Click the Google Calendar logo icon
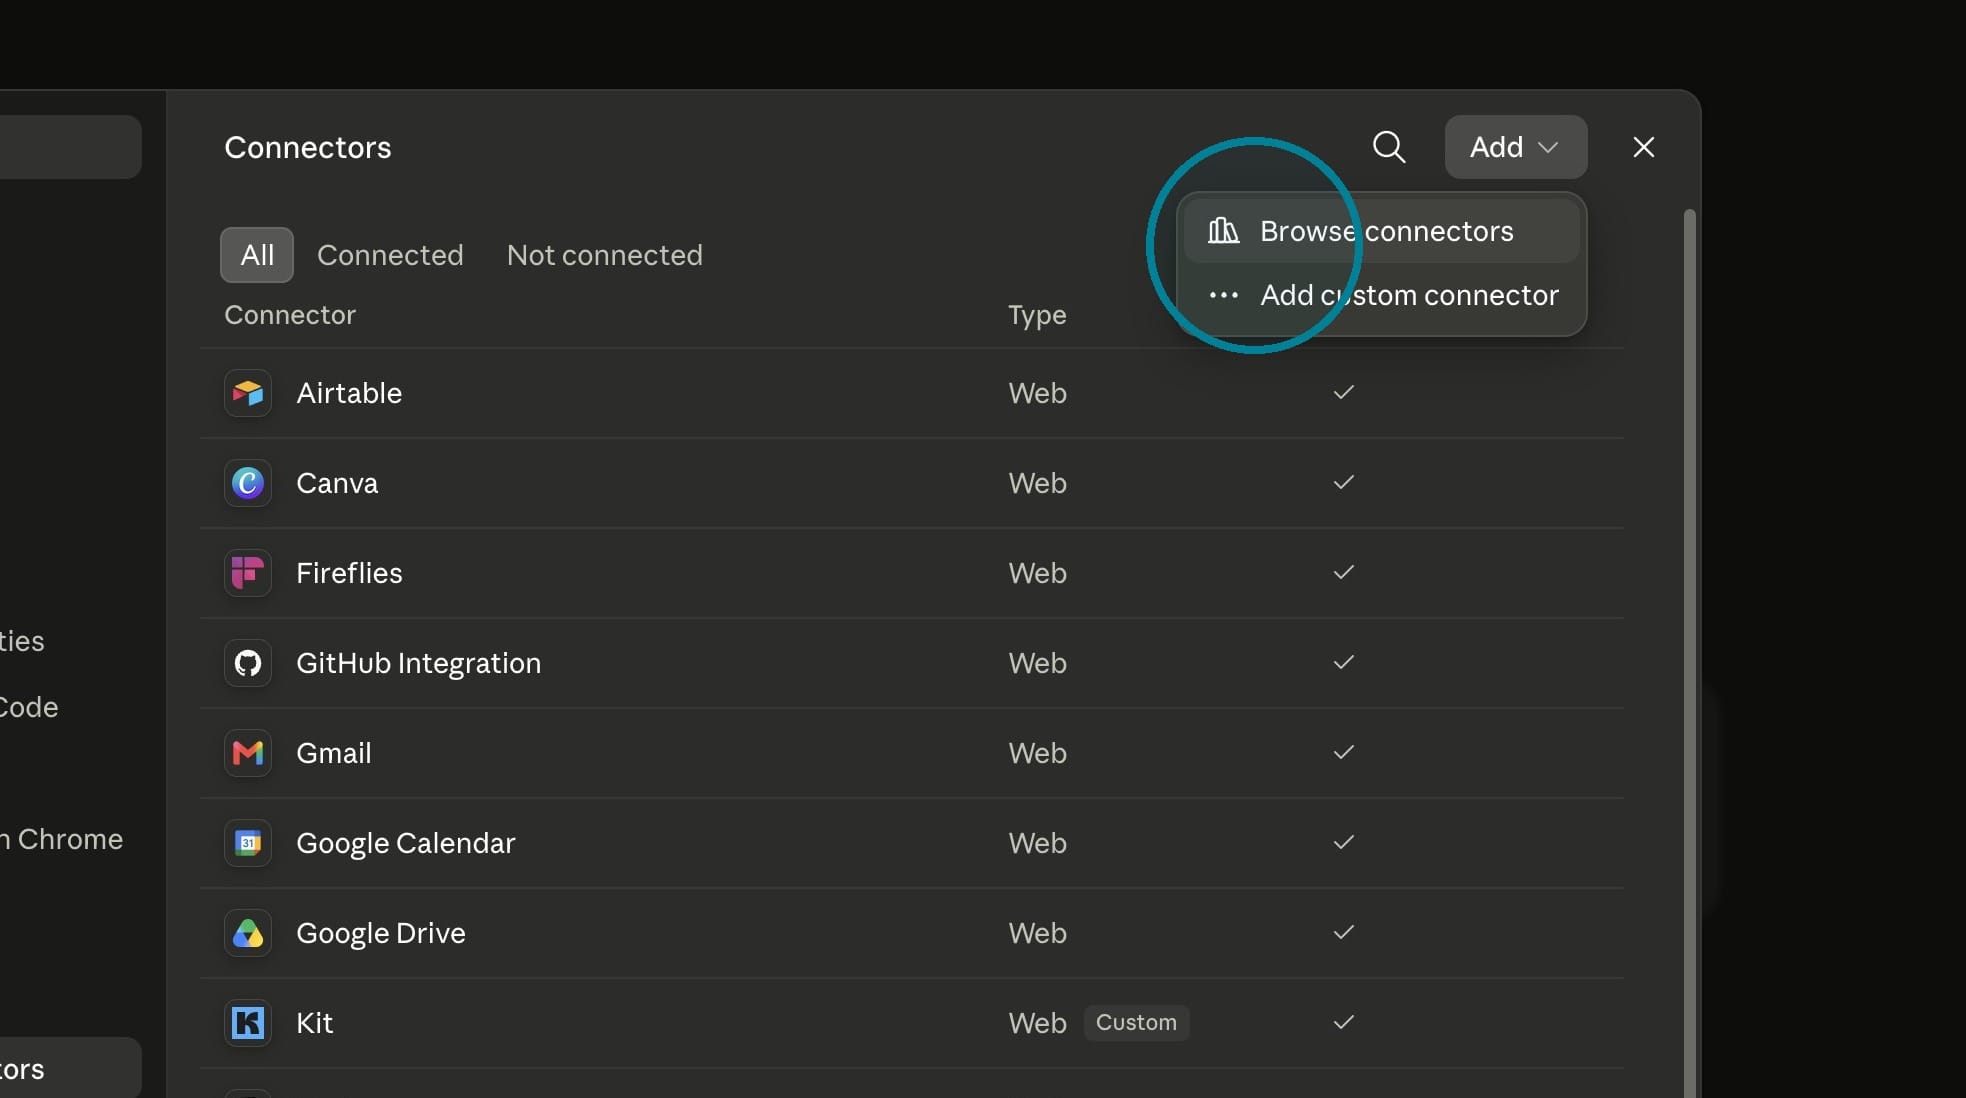This screenshot has height=1098, width=1966. pos(248,843)
